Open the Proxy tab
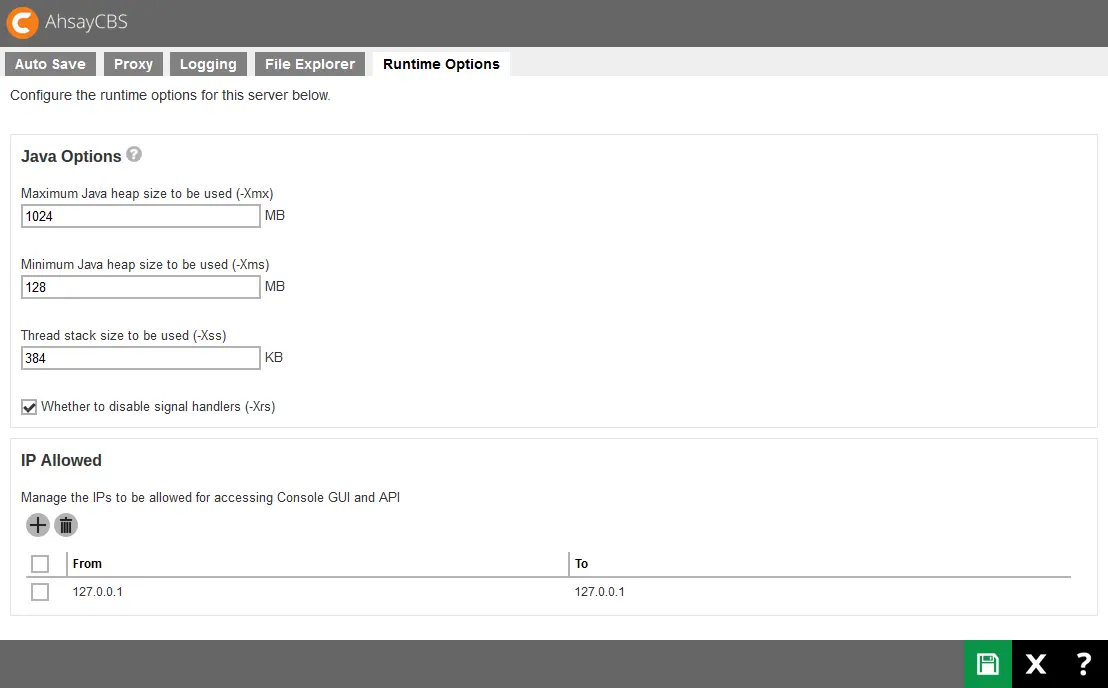1108x688 pixels. coord(133,63)
